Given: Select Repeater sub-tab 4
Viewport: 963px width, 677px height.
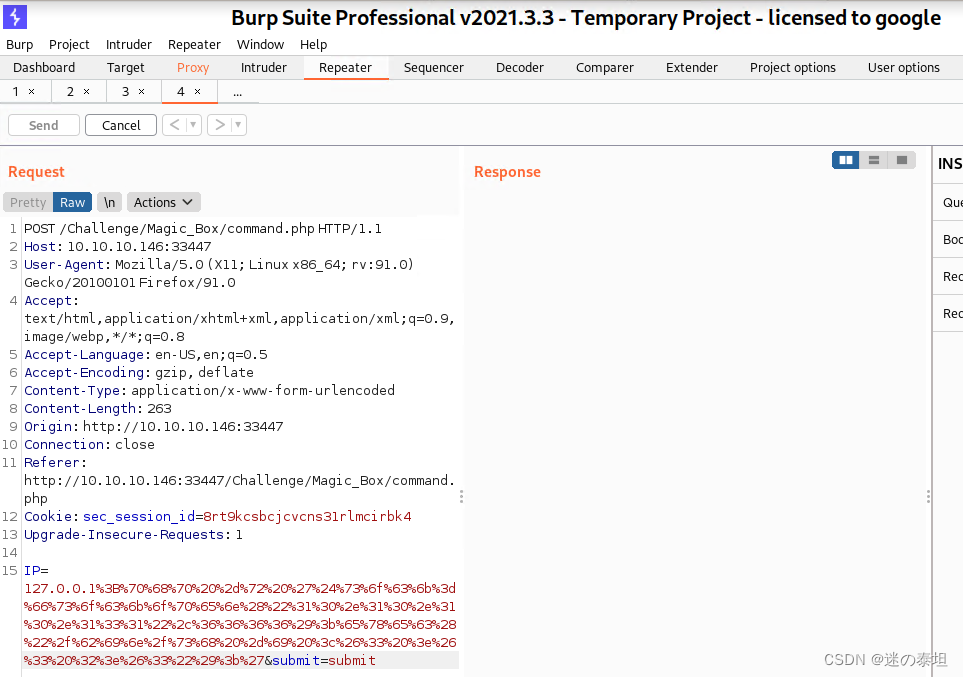Looking at the screenshot, I should (x=181, y=92).
